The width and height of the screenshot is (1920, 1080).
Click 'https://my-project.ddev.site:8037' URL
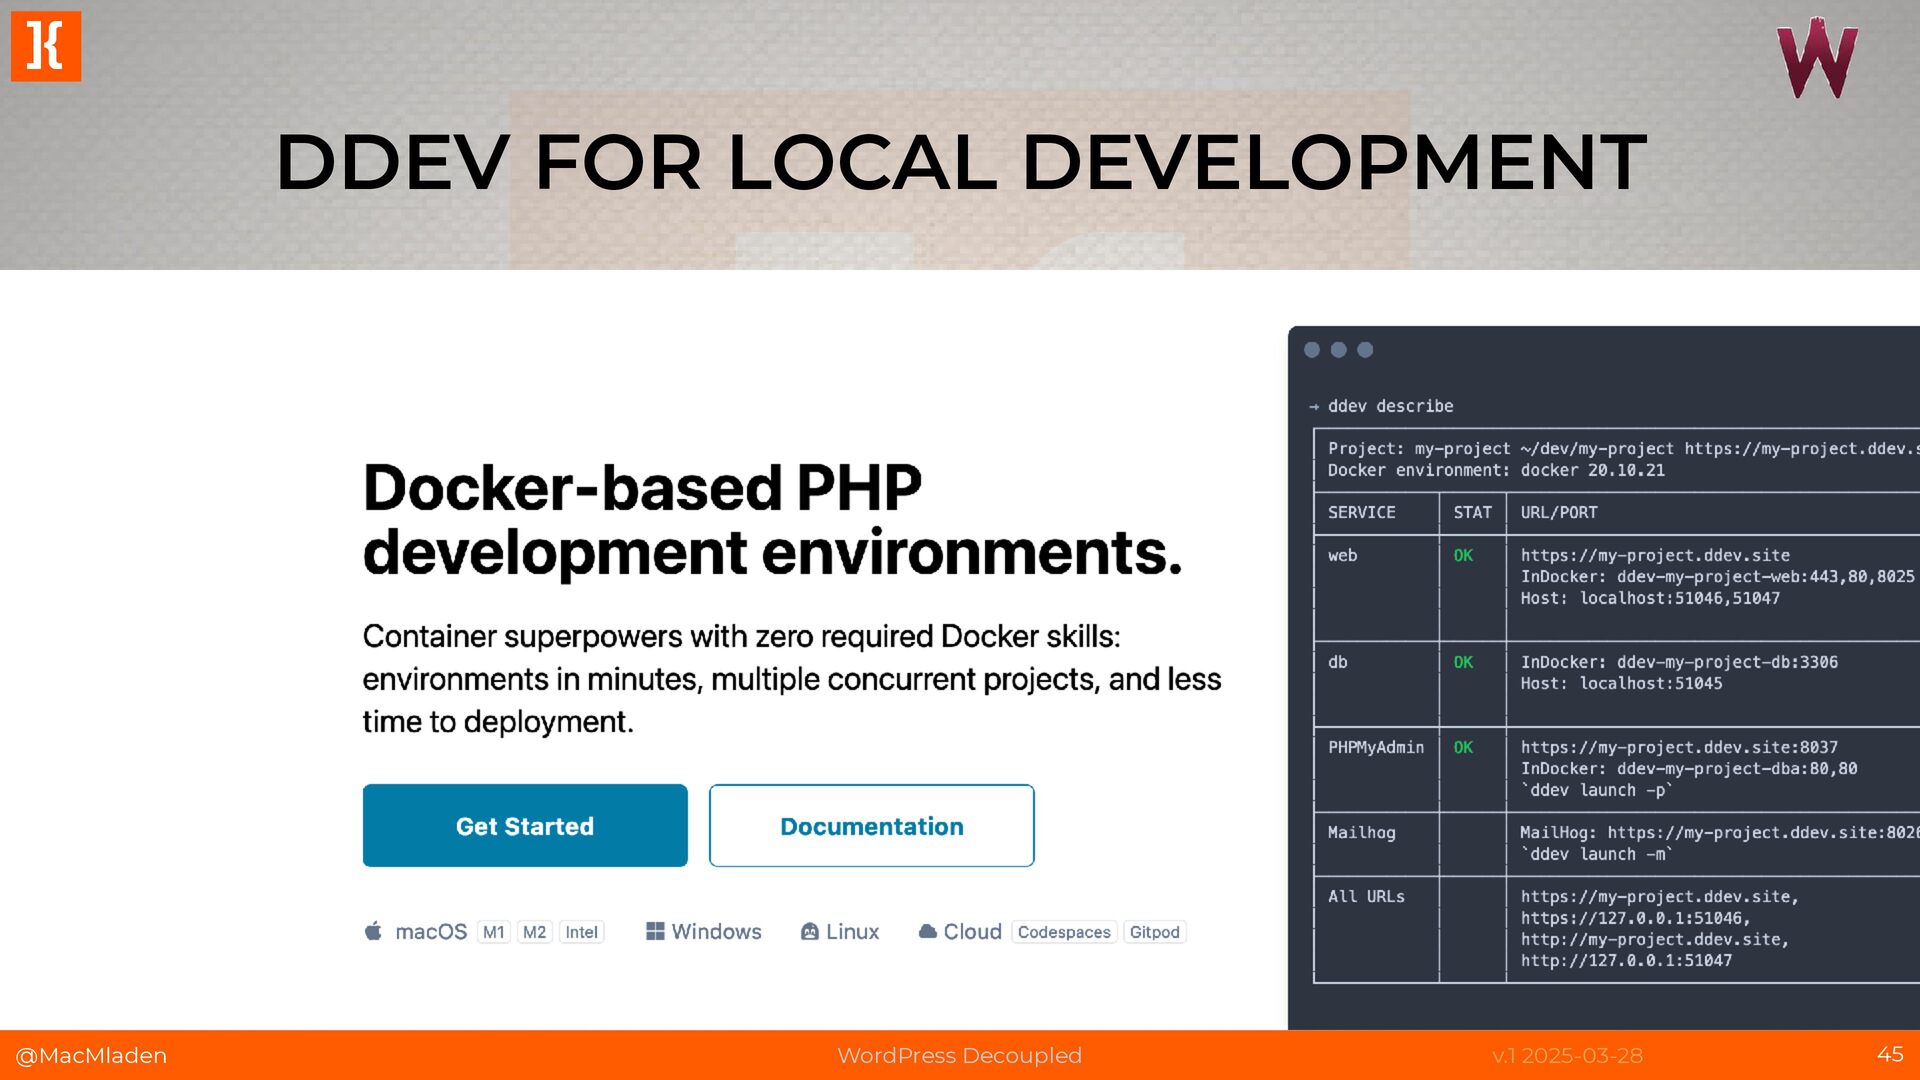(x=1679, y=747)
